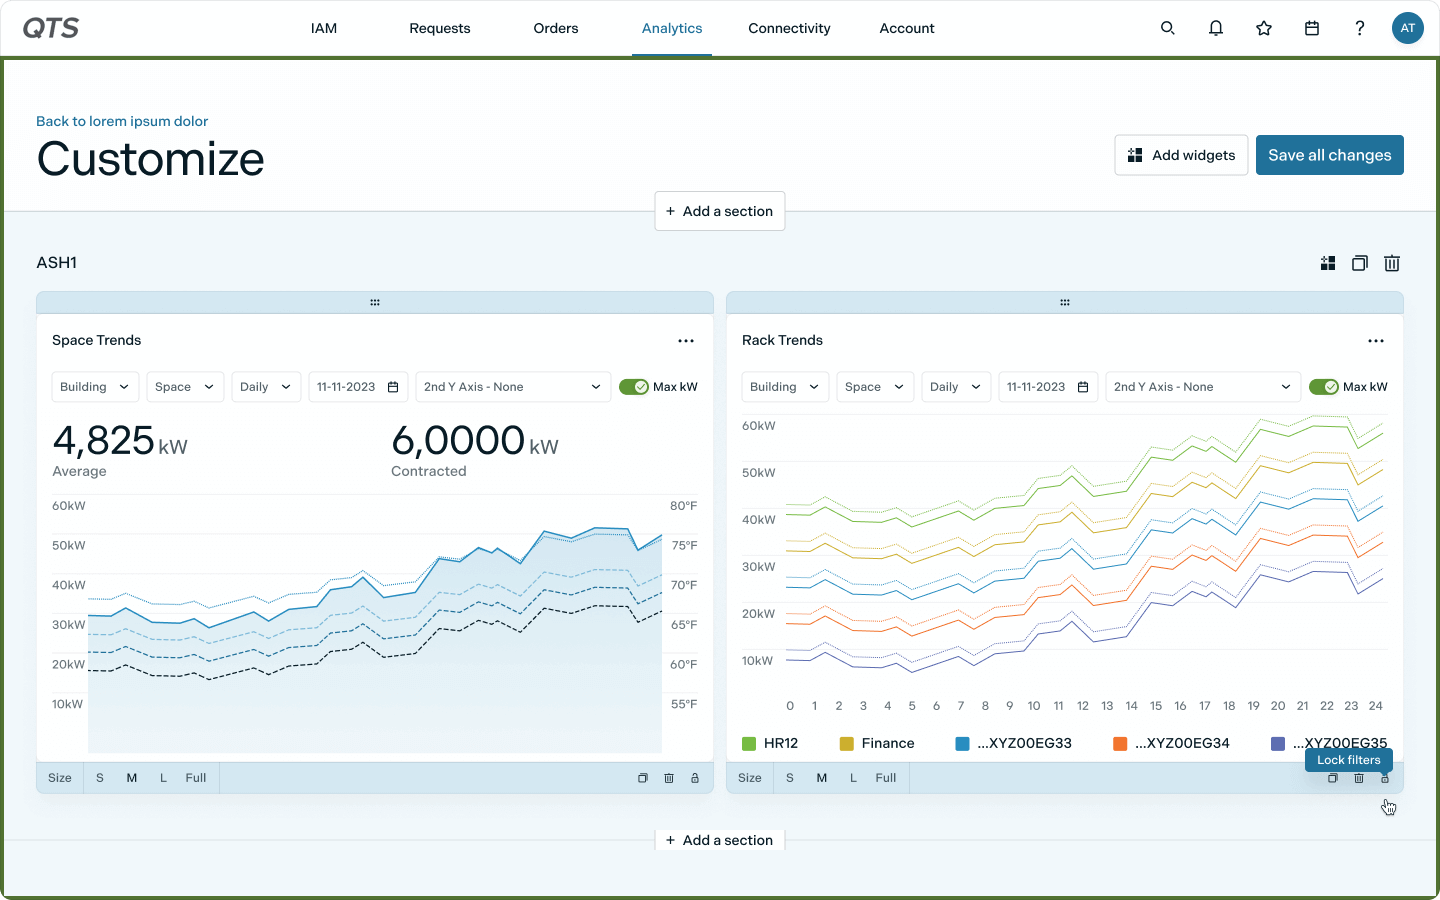Switch to the Orders tab
The image size is (1440, 900).
pyautogui.click(x=555, y=28)
